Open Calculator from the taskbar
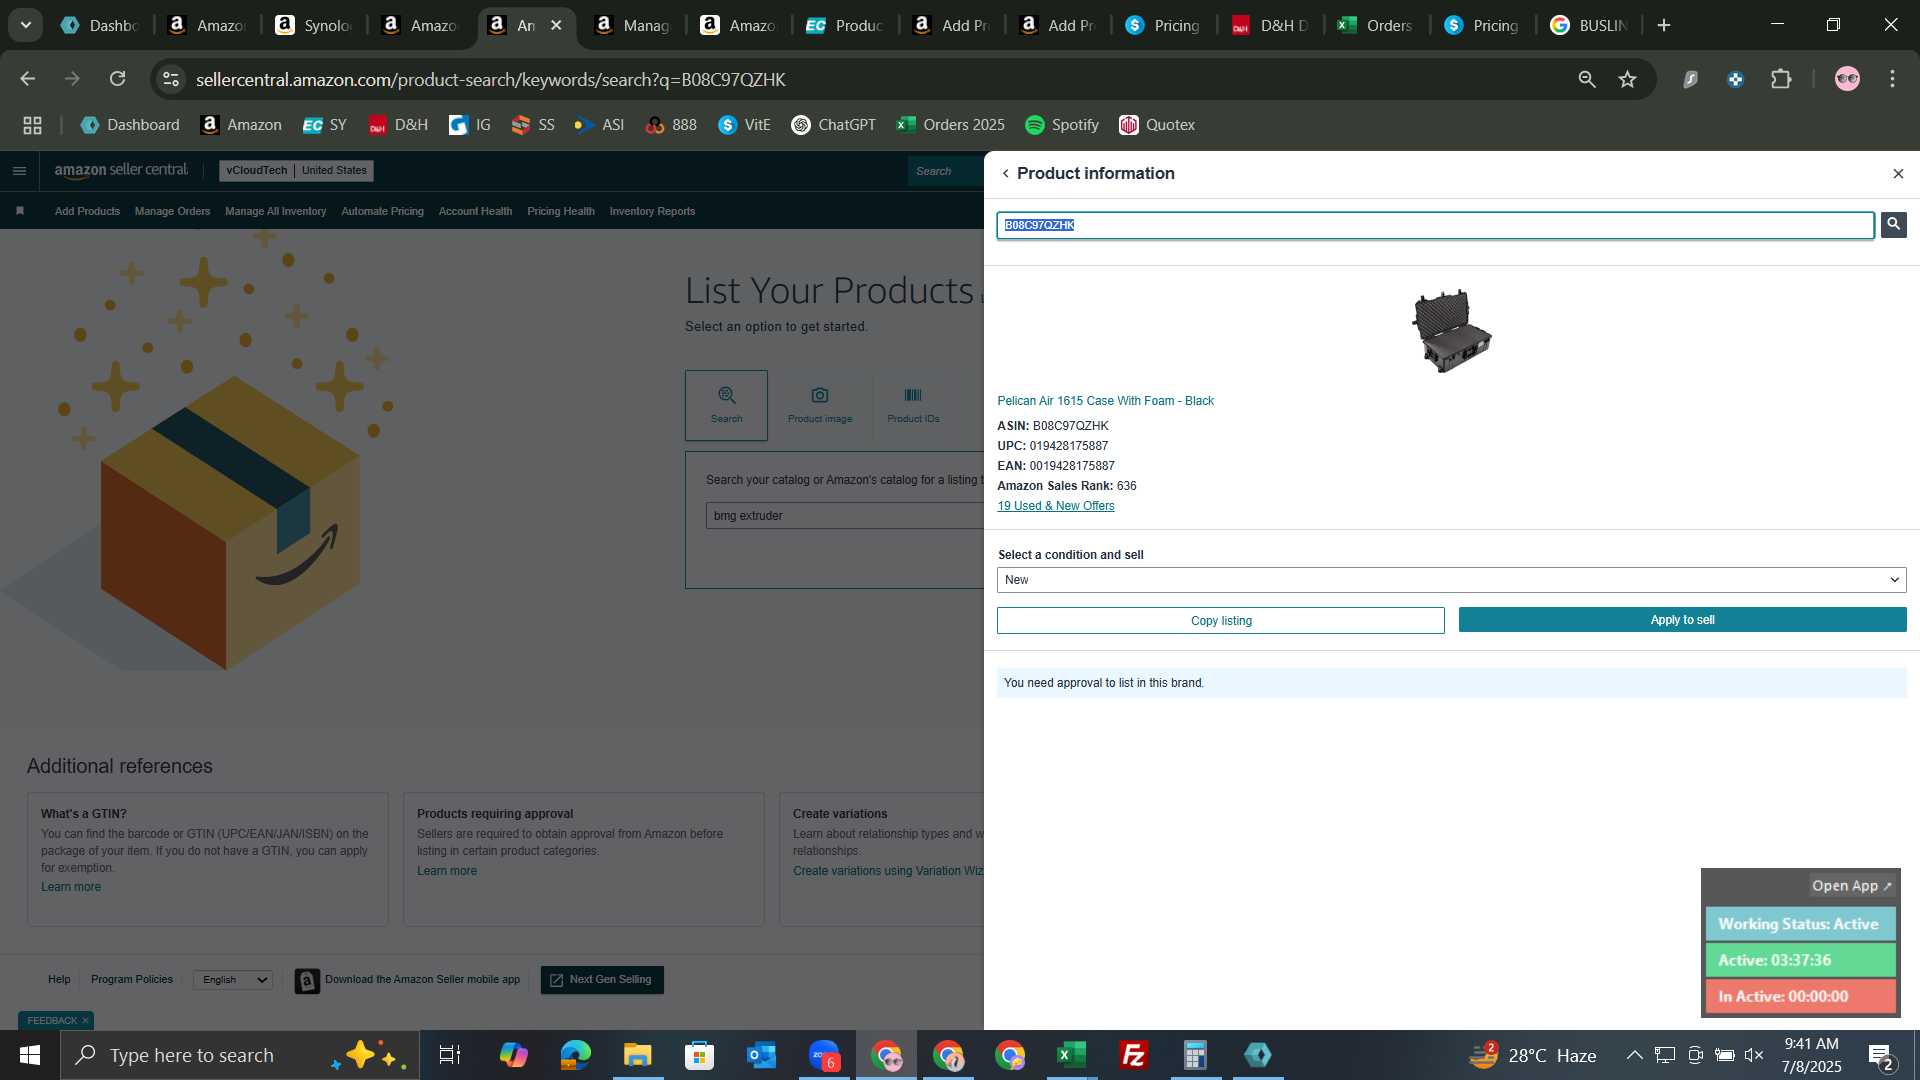 tap(1195, 1055)
